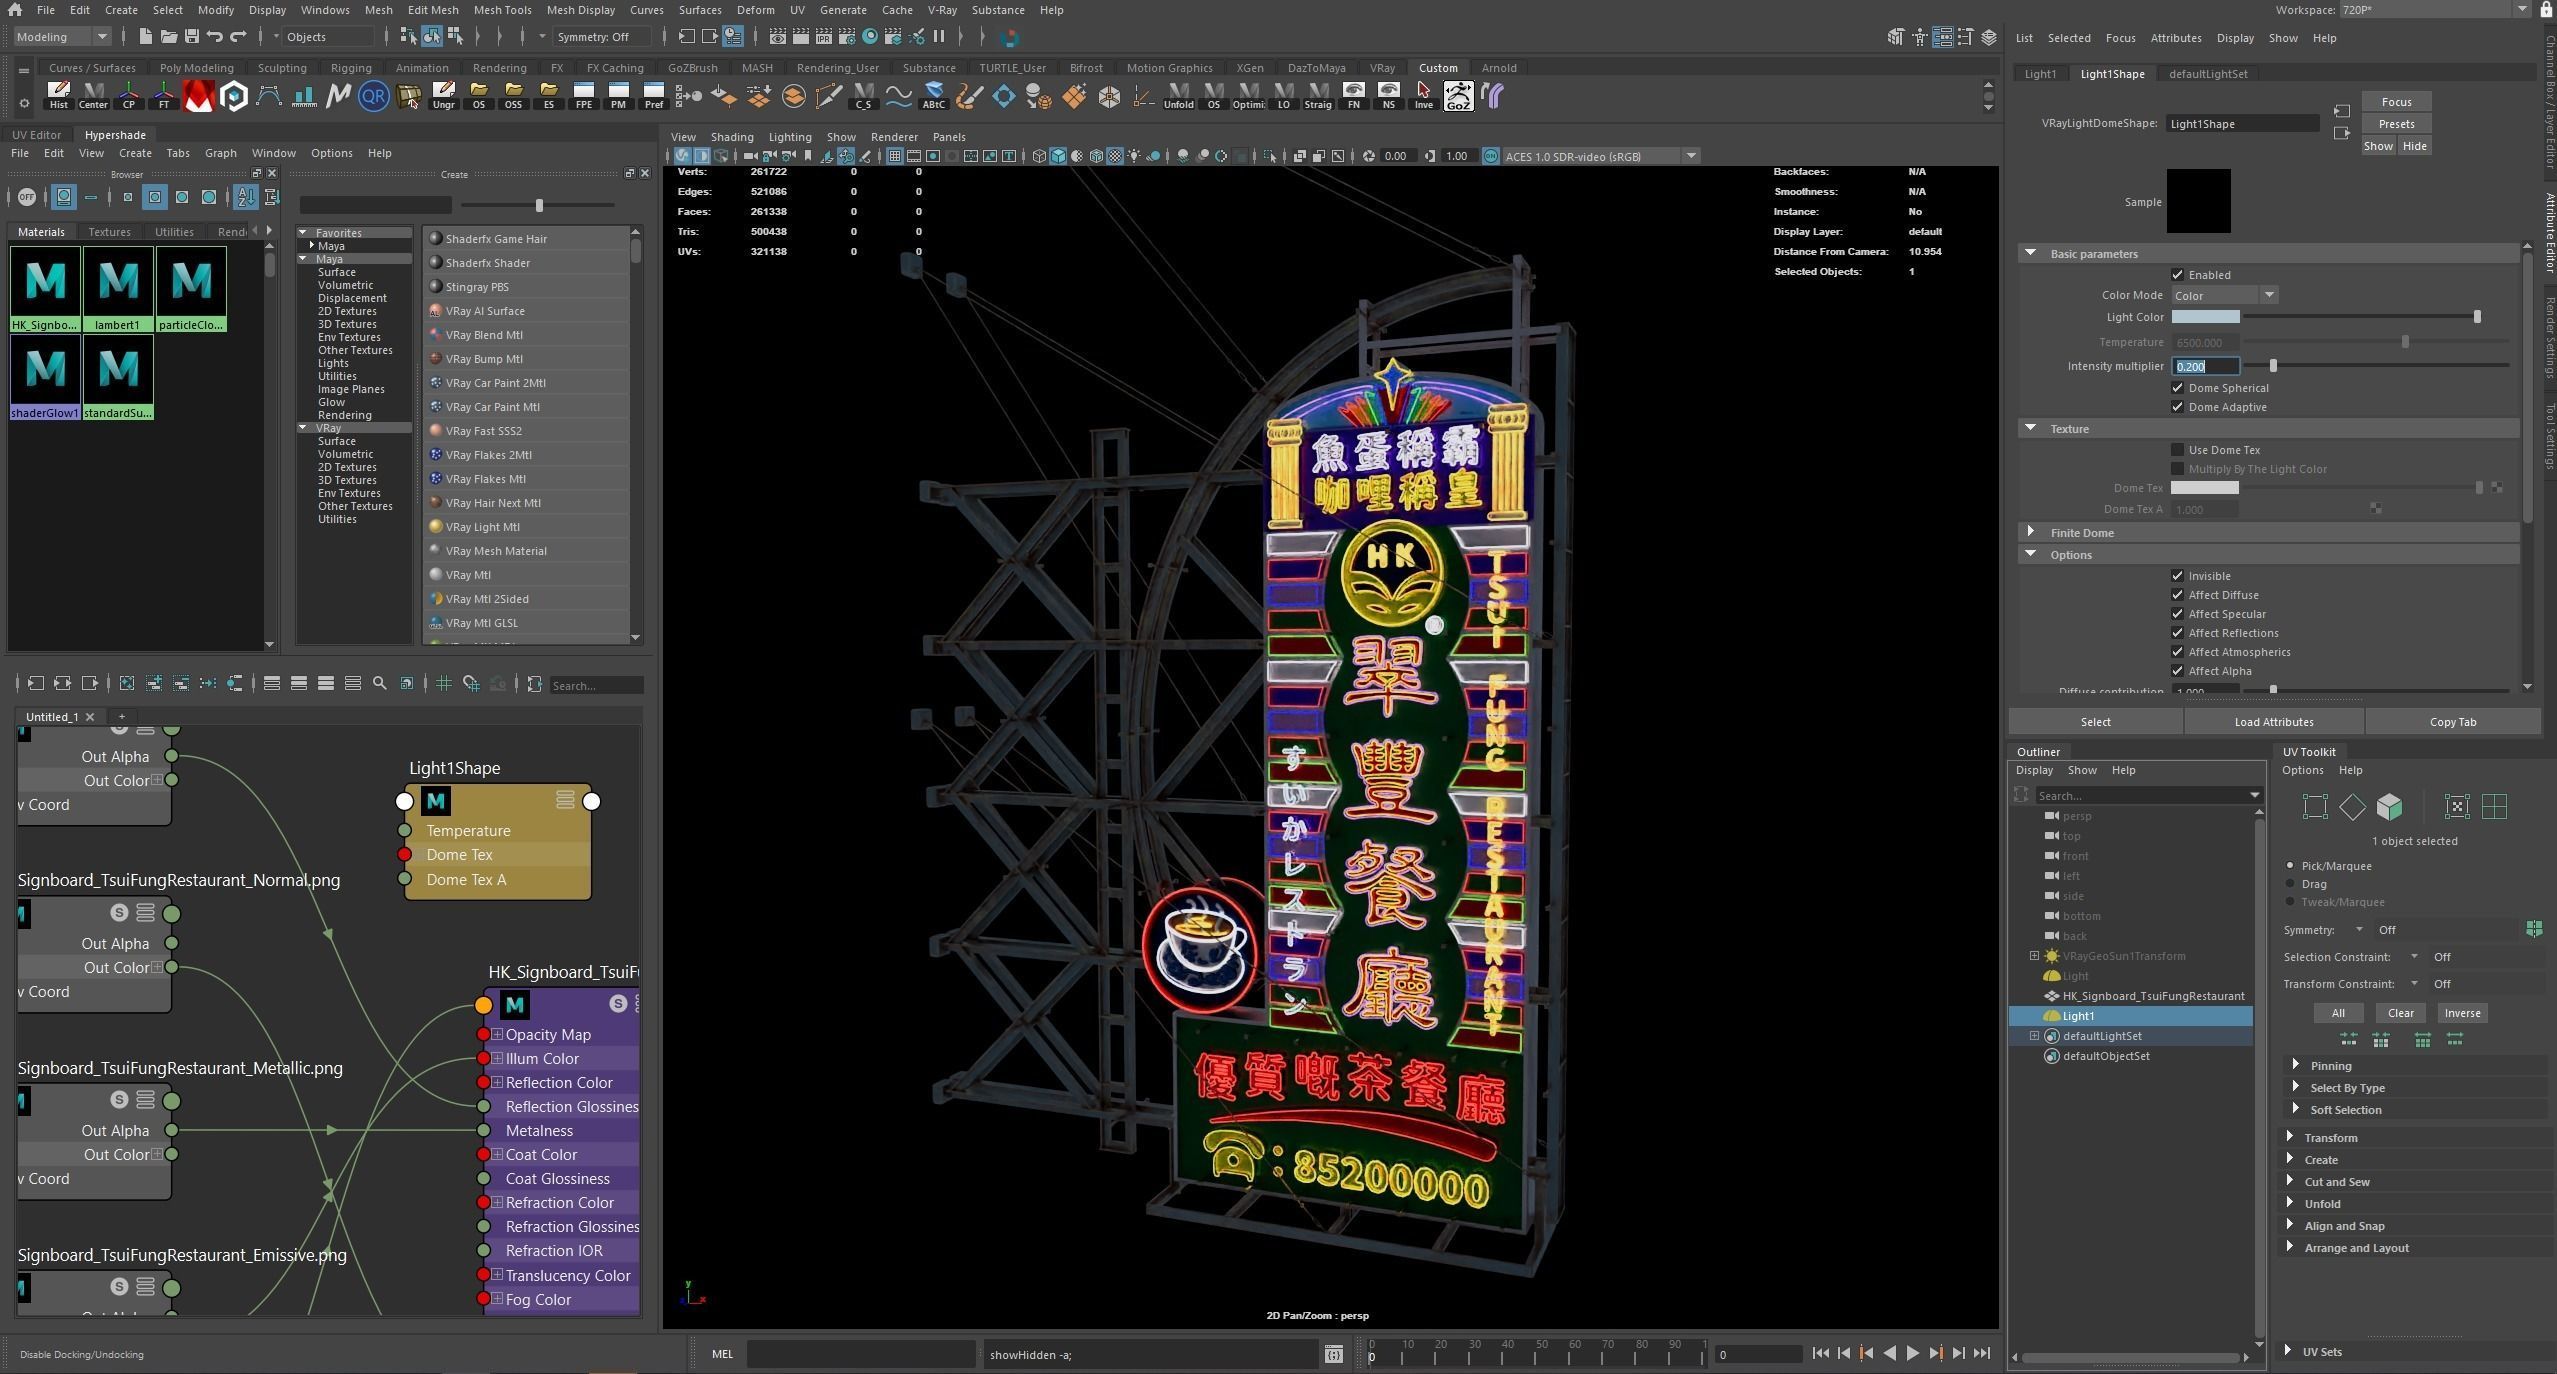Open the V-Ray menu
This screenshot has width=2557, height=1374.
pyautogui.click(x=942, y=10)
